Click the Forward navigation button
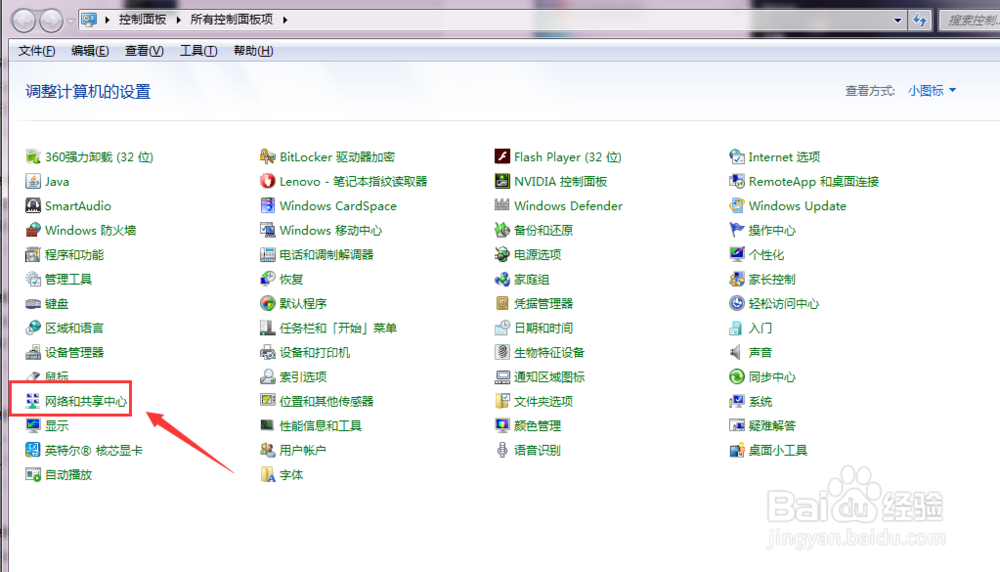Image resolution: width=1000 pixels, height=572 pixels. [51, 20]
